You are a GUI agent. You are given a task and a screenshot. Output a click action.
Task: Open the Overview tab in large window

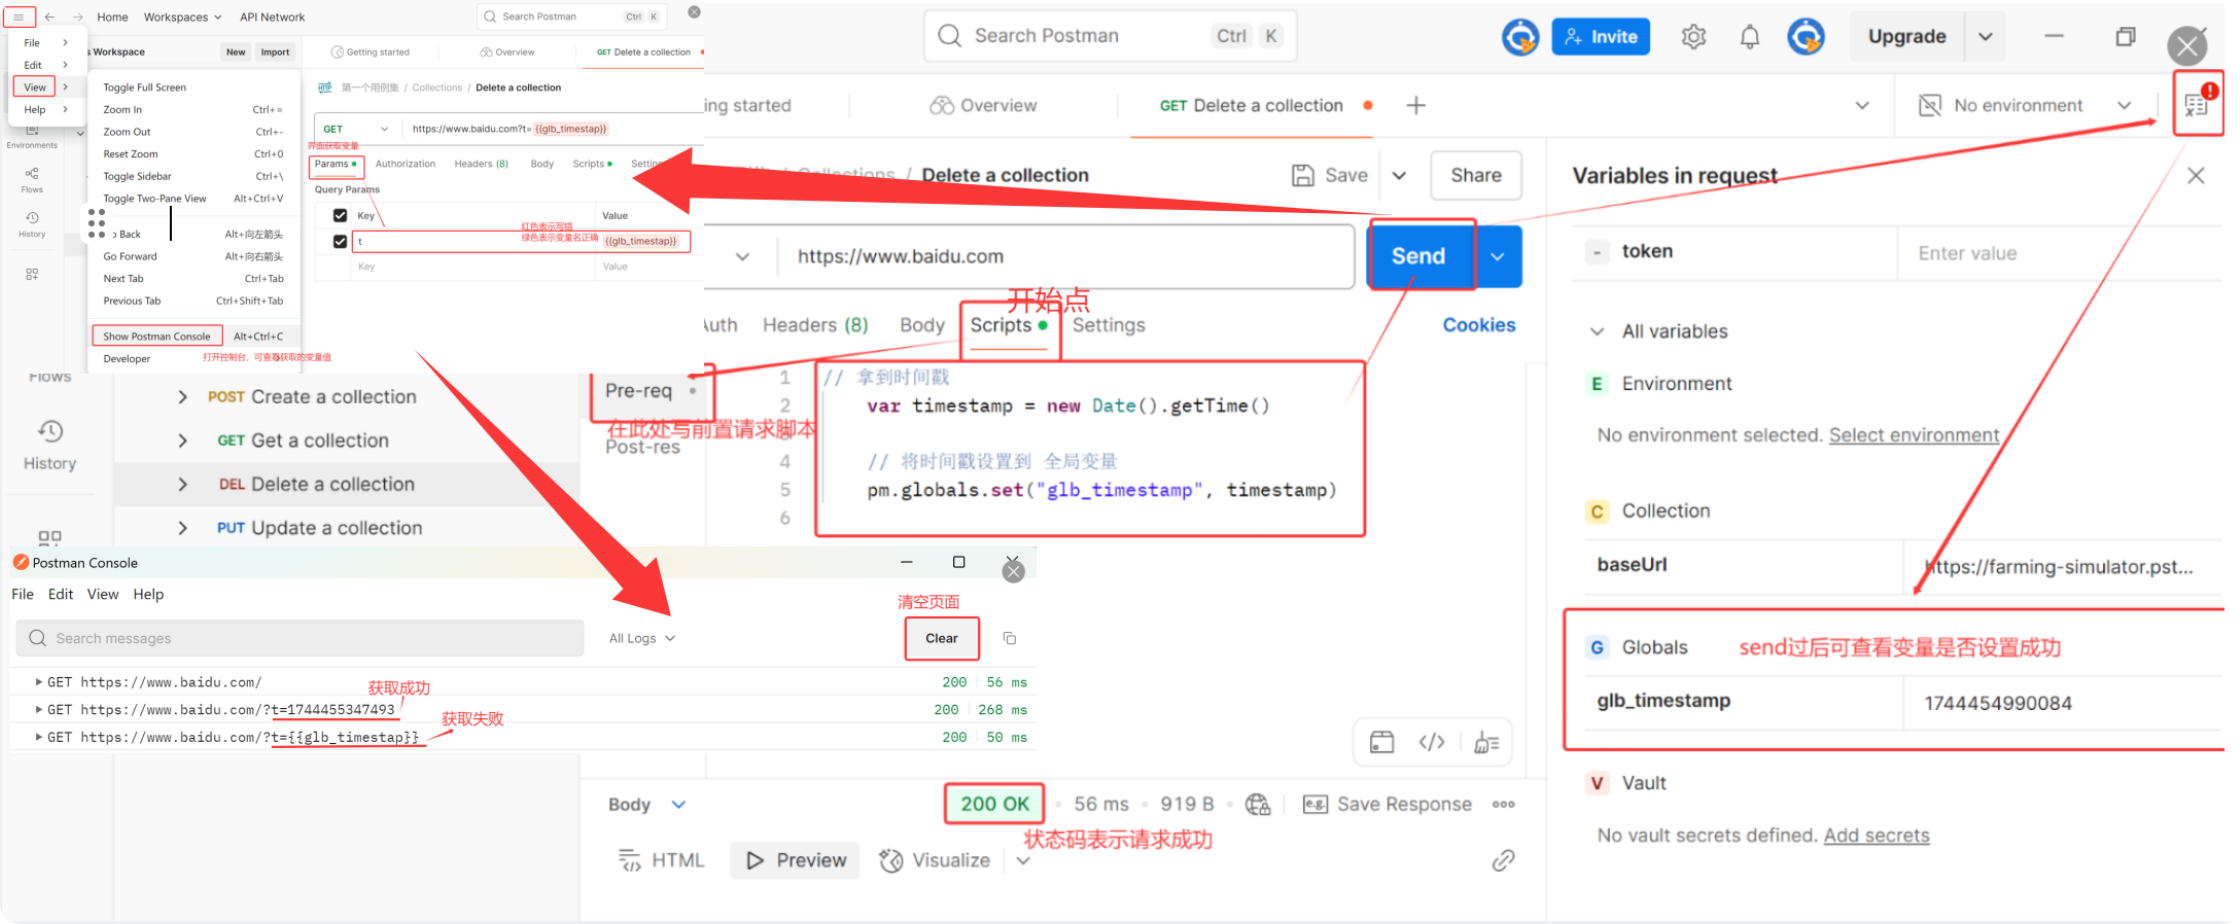pyautogui.click(x=983, y=105)
